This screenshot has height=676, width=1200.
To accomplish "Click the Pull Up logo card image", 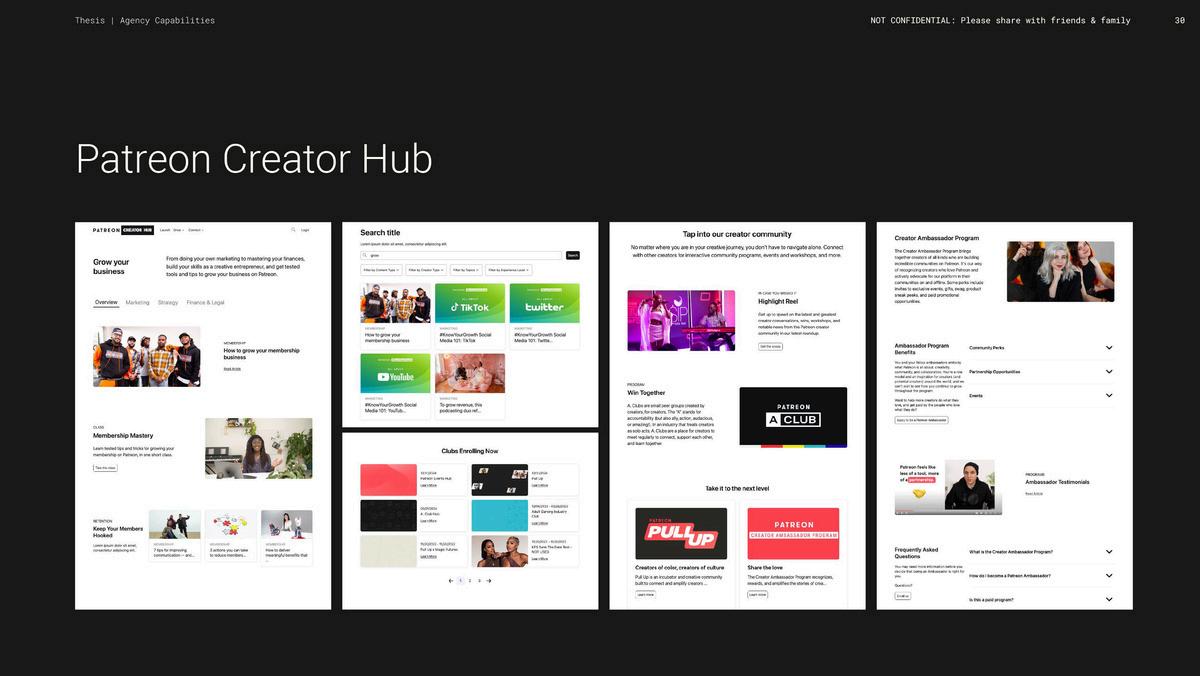I will [681, 534].
